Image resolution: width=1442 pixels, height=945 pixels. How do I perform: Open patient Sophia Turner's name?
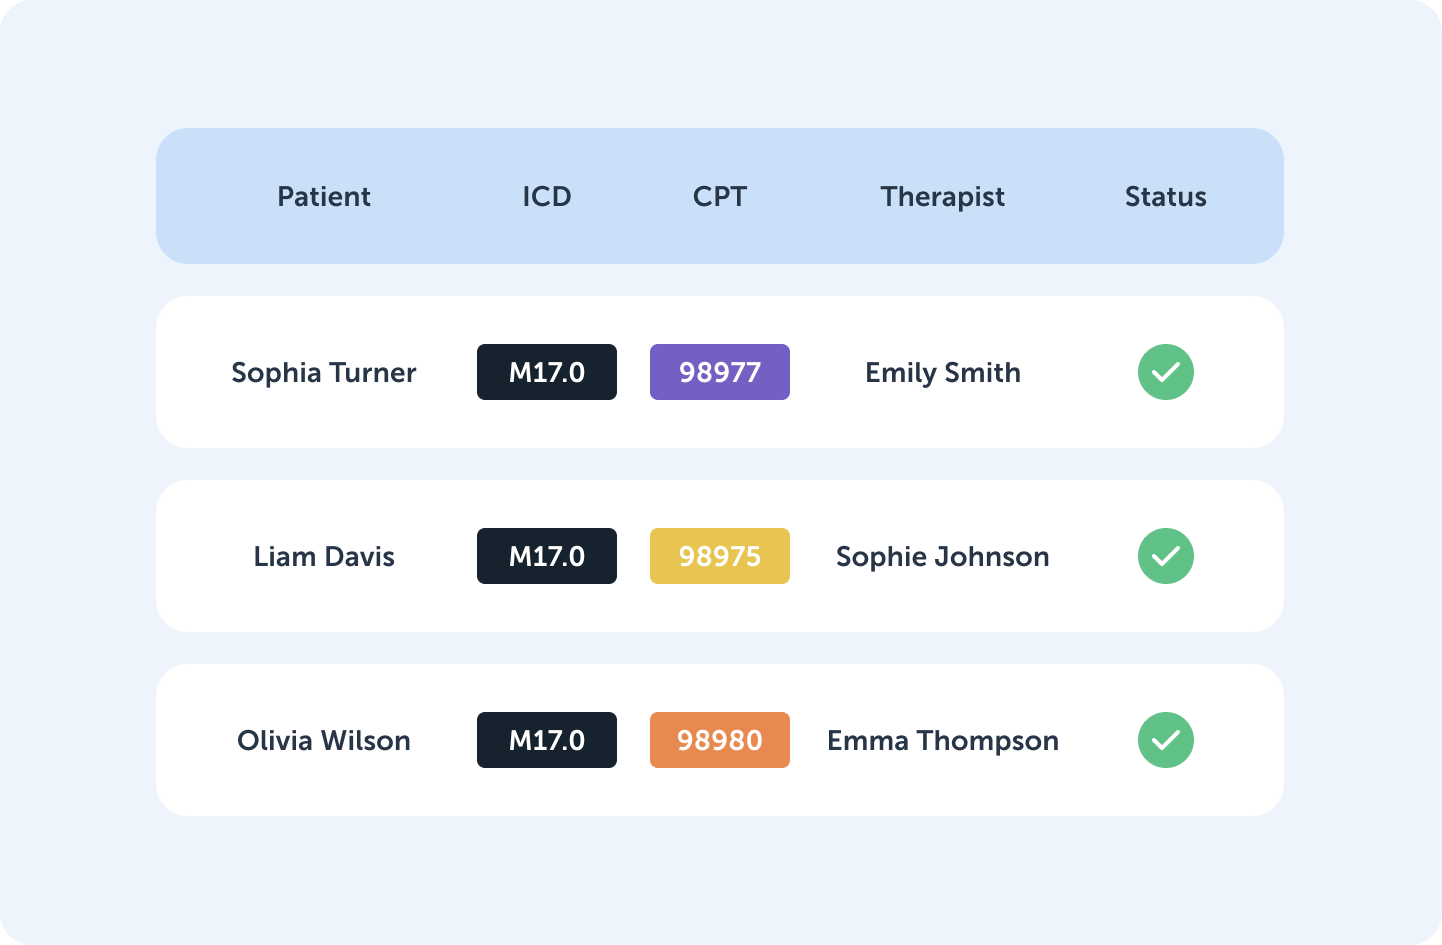[x=324, y=373]
